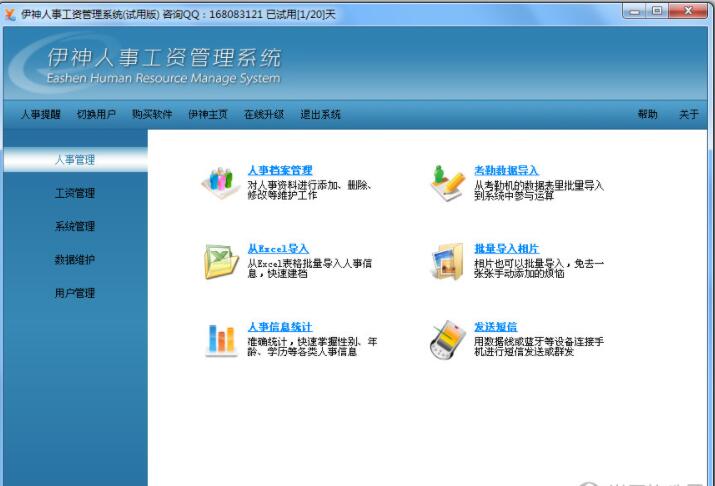
Task: Choose 切换用户 from the menu bar
Action: click(x=96, y=114)
